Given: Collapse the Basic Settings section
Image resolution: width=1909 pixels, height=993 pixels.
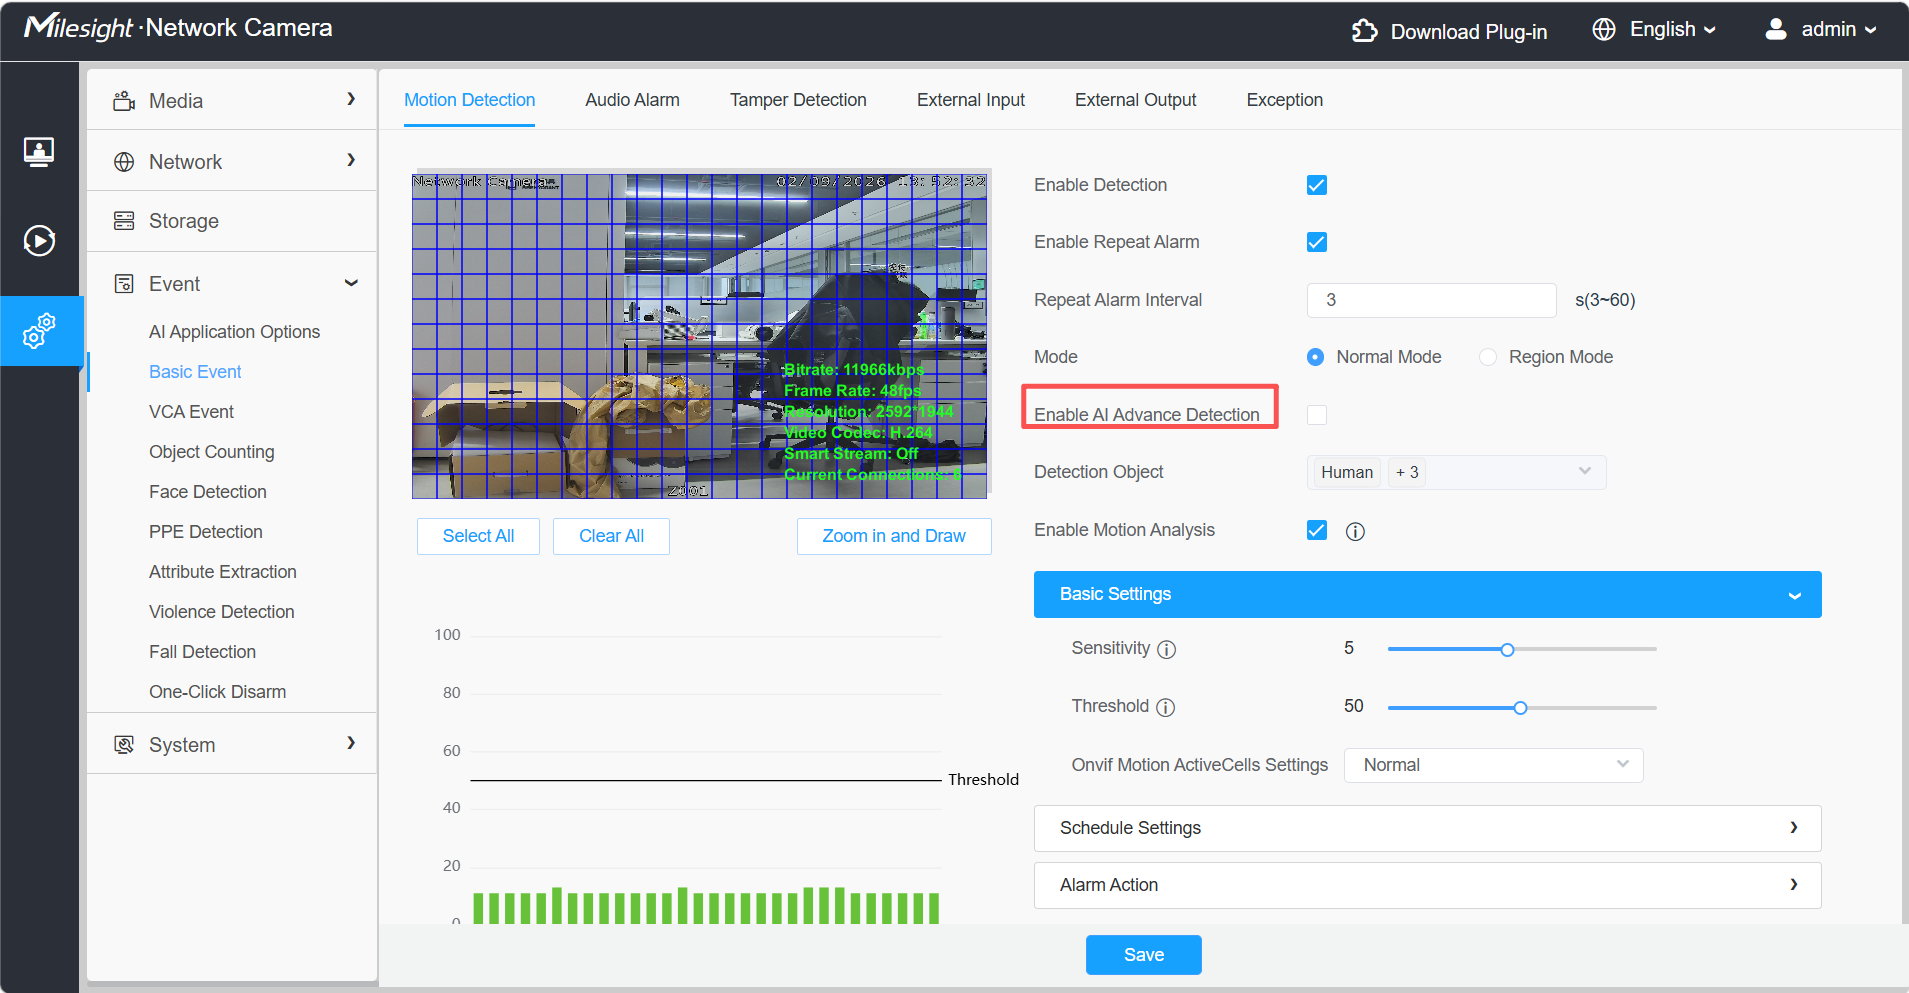Looking at the screenshot, I should (1427, 594).
